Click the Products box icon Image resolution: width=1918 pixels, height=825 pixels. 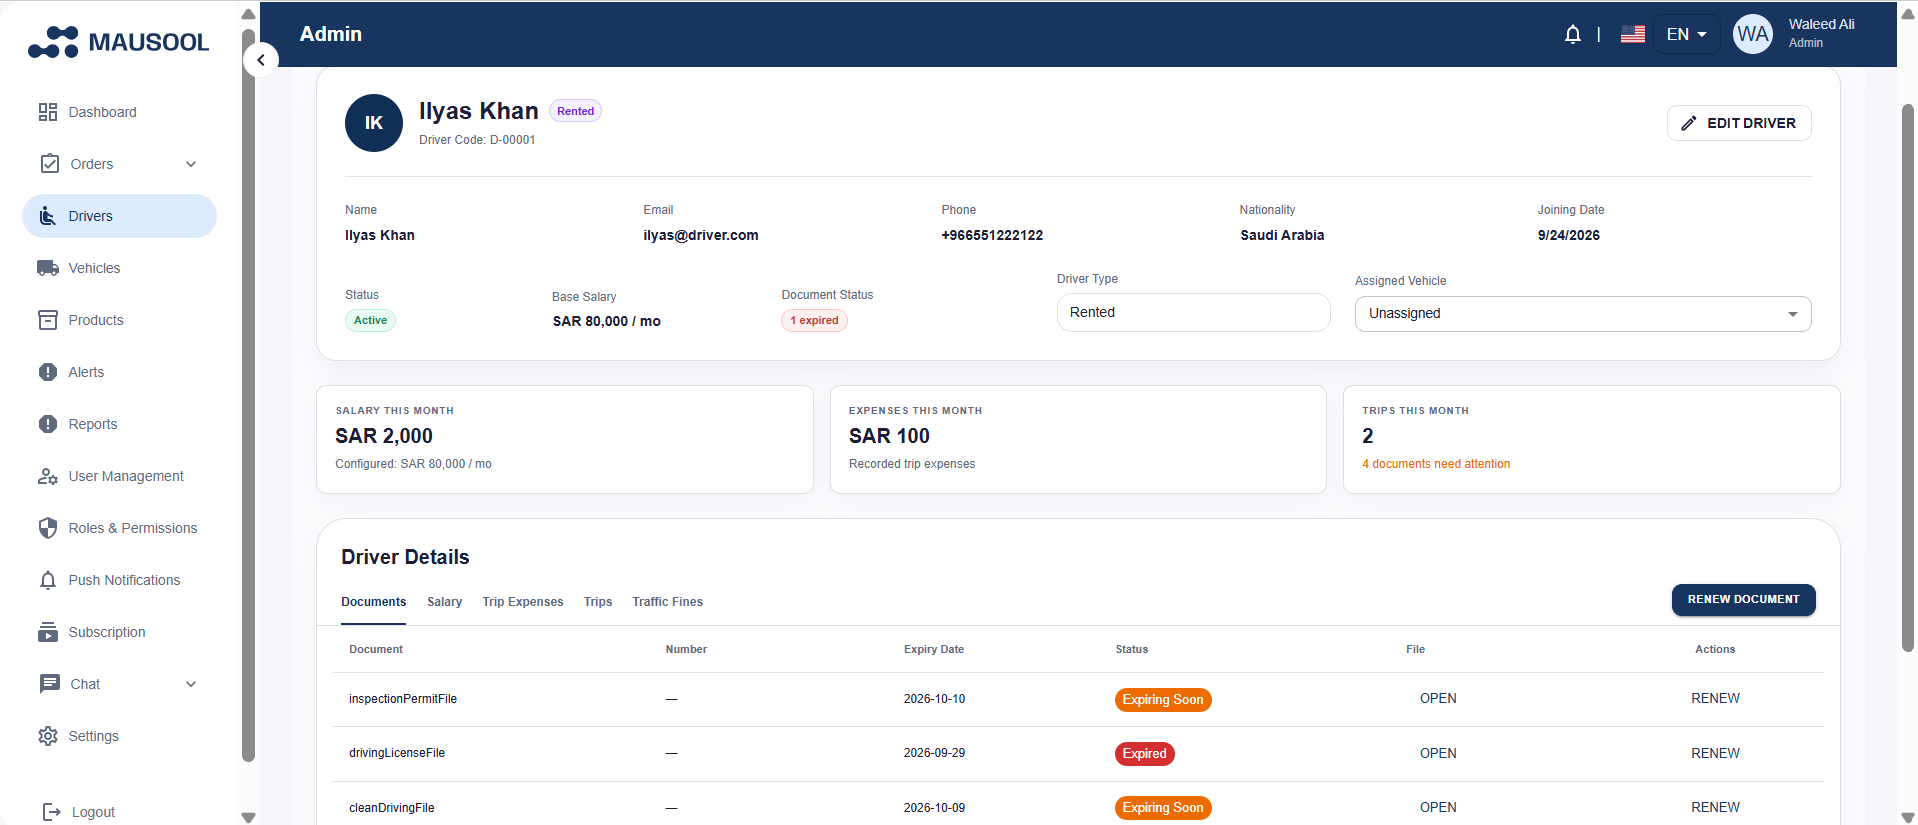click(x=48, y=320)
